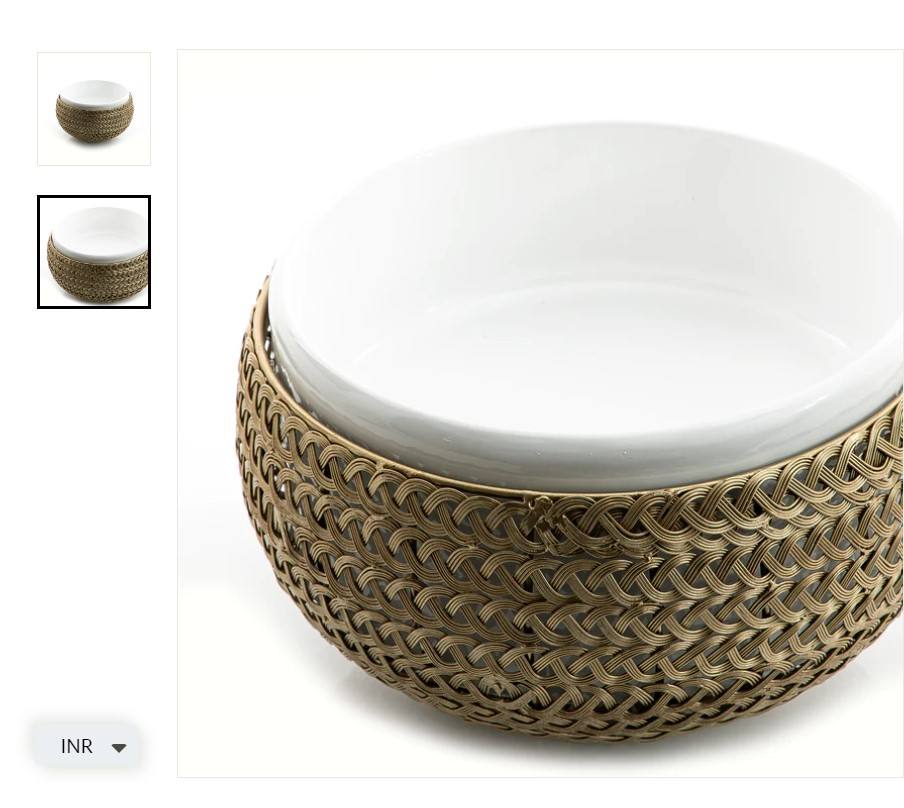Click the large product image
This screenshot has height=808, width=904.
pos(540,413)
